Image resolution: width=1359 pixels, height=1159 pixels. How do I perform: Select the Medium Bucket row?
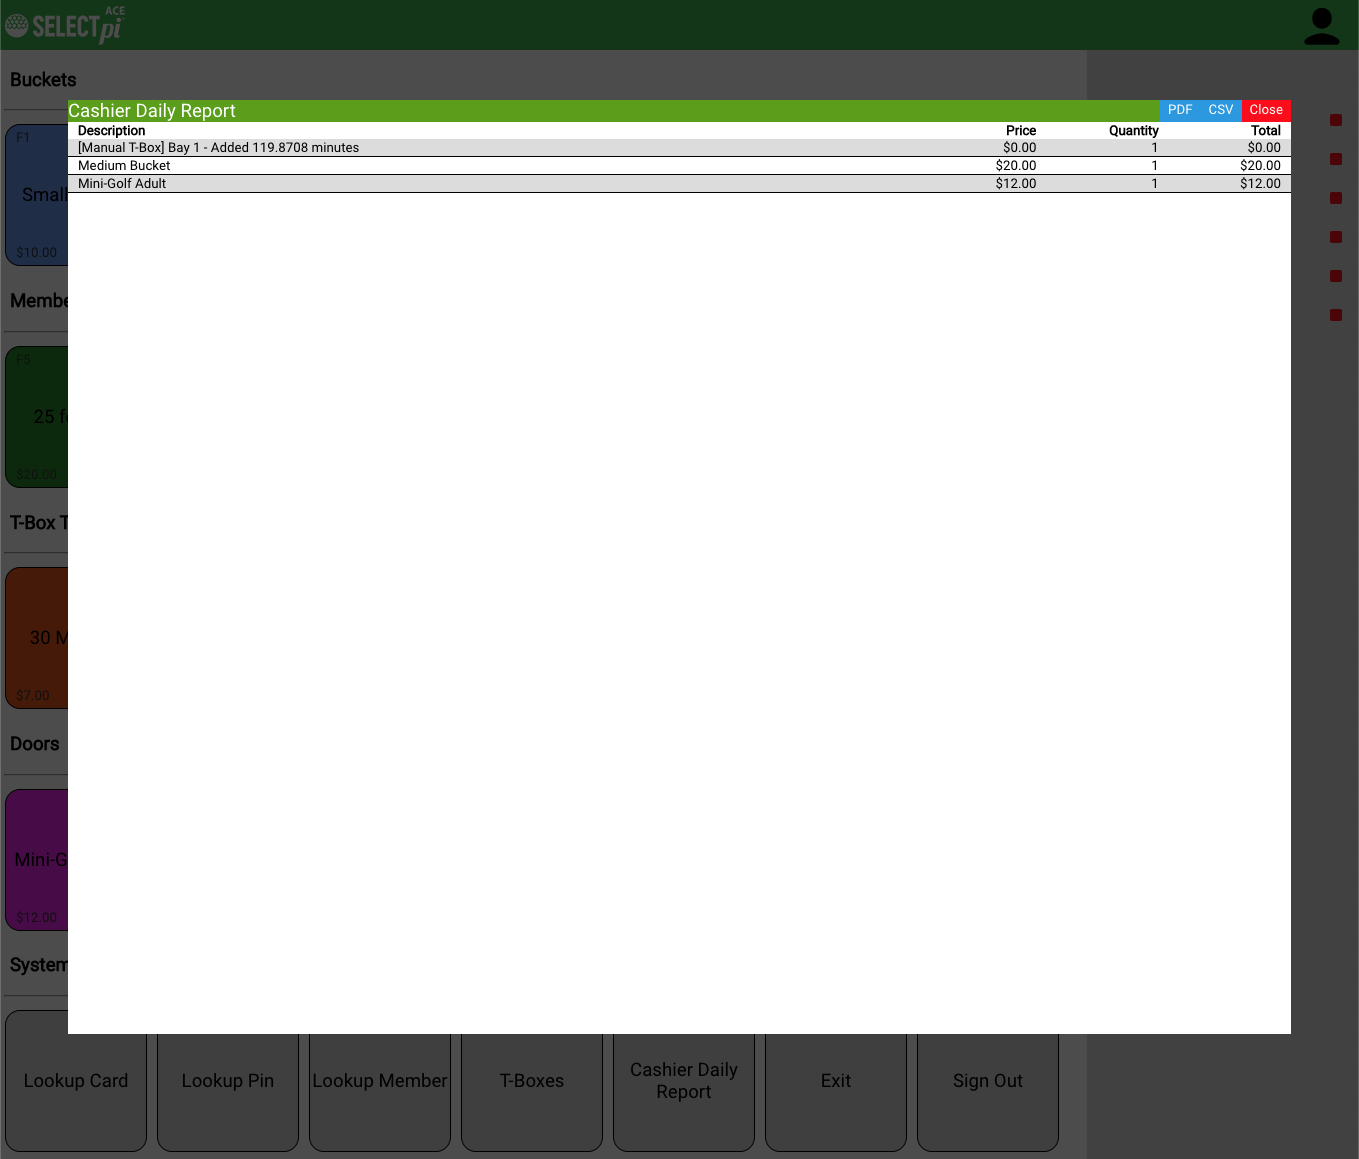click(679, 166)
